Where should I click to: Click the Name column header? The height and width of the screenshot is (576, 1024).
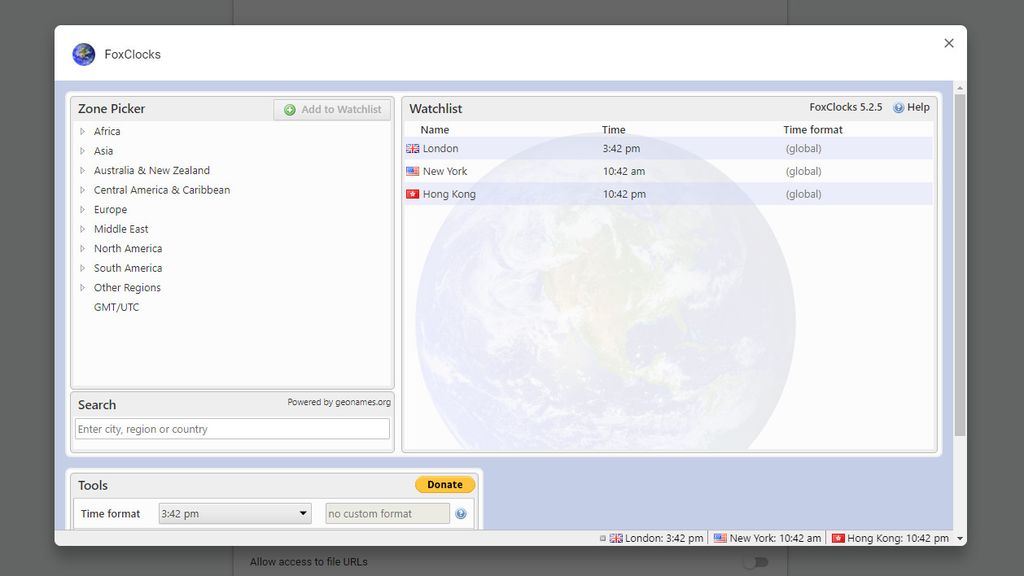[432, 129]
